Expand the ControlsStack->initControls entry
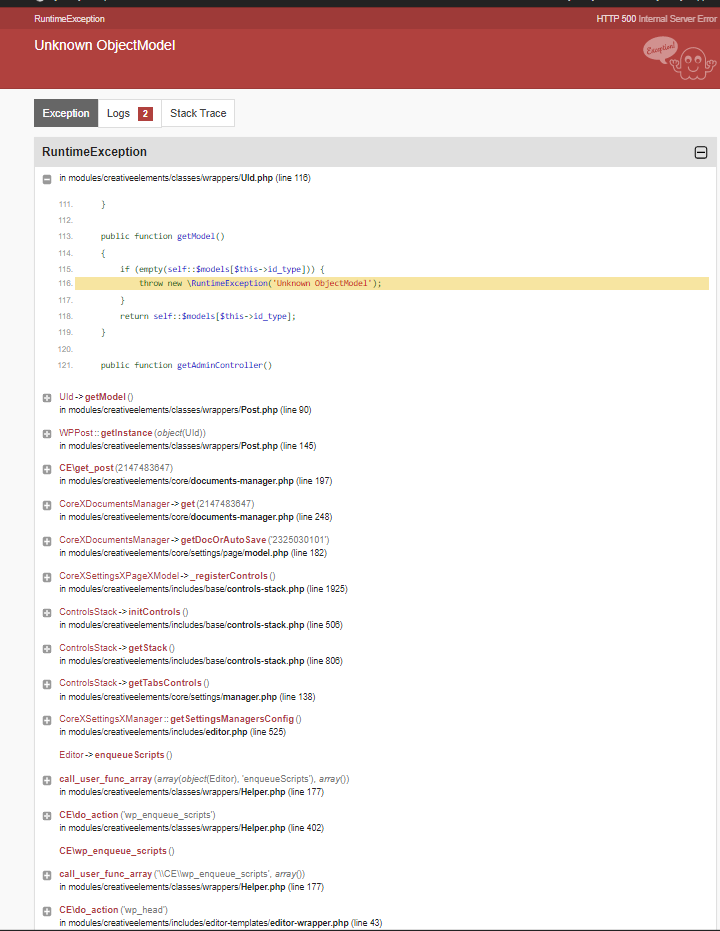 pyautogui.click(x=47, y=613)
